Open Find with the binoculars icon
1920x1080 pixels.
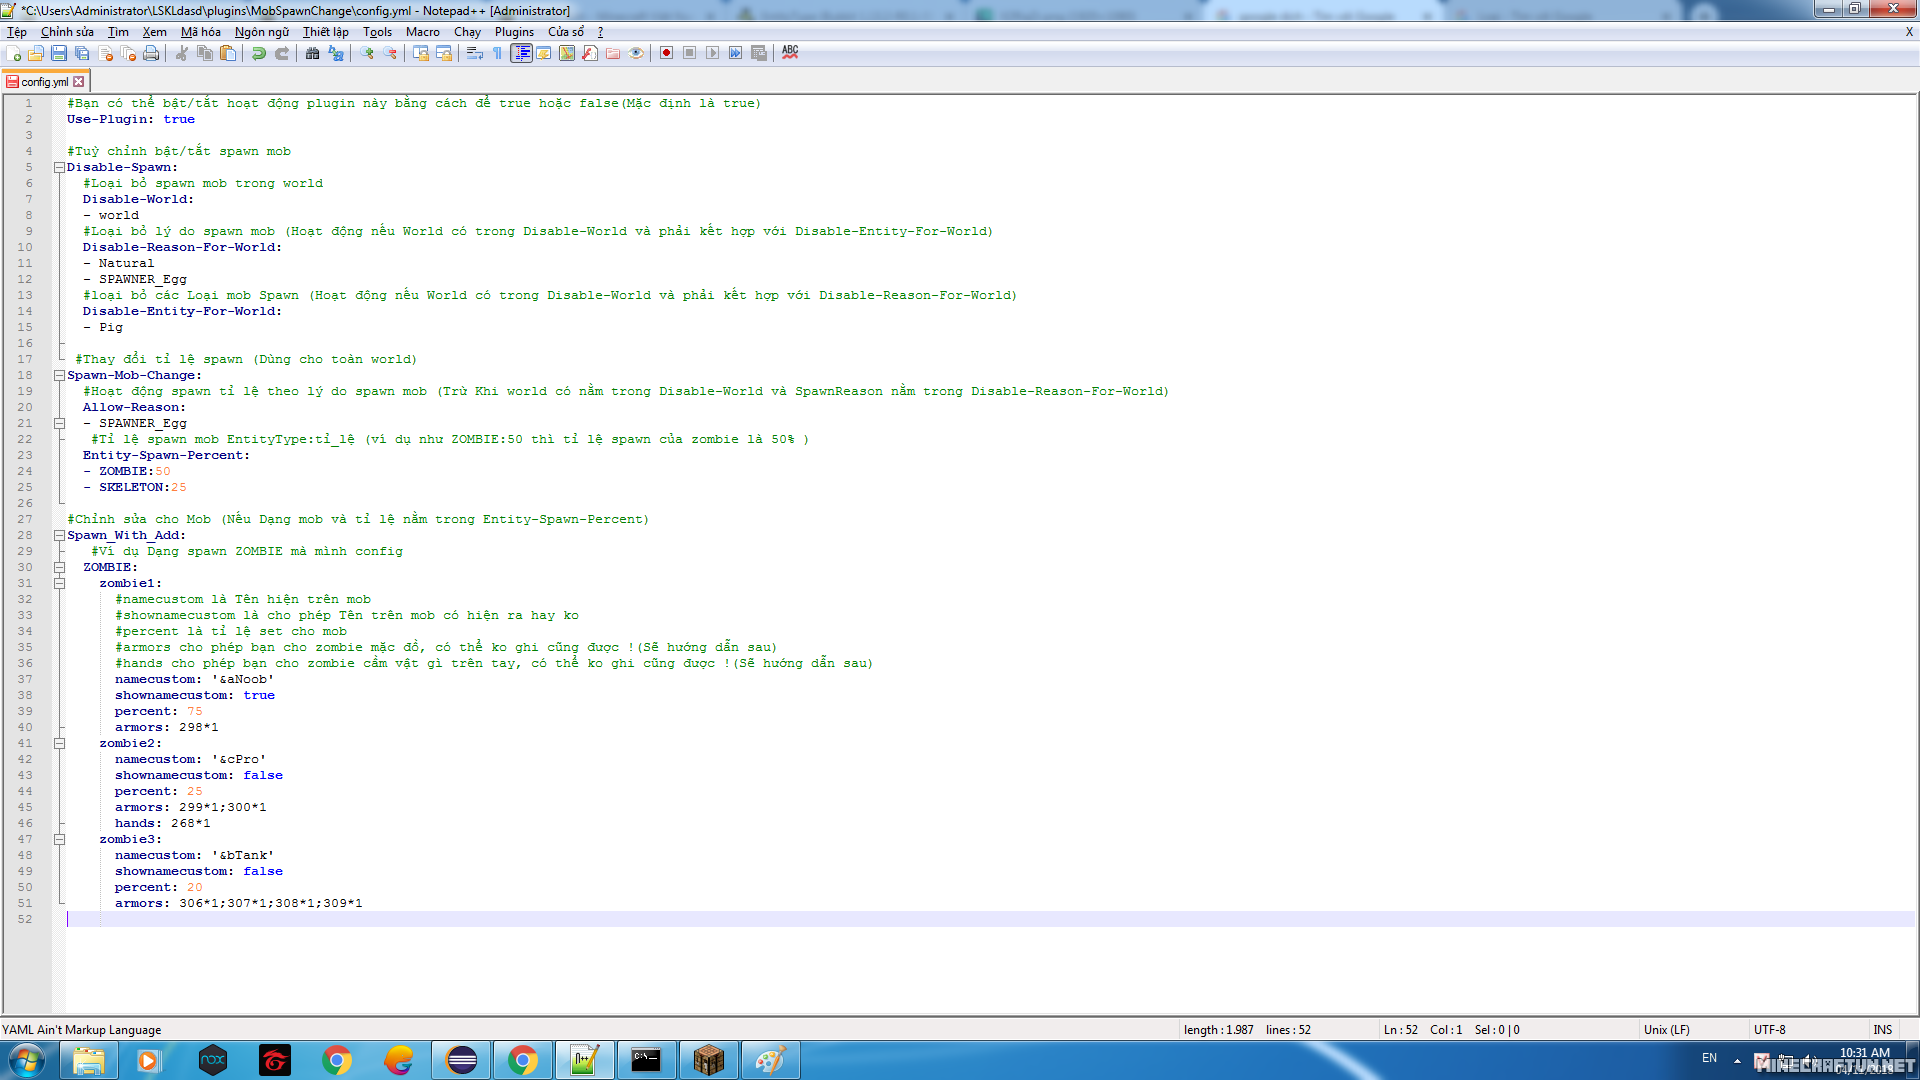coord(313,53)
